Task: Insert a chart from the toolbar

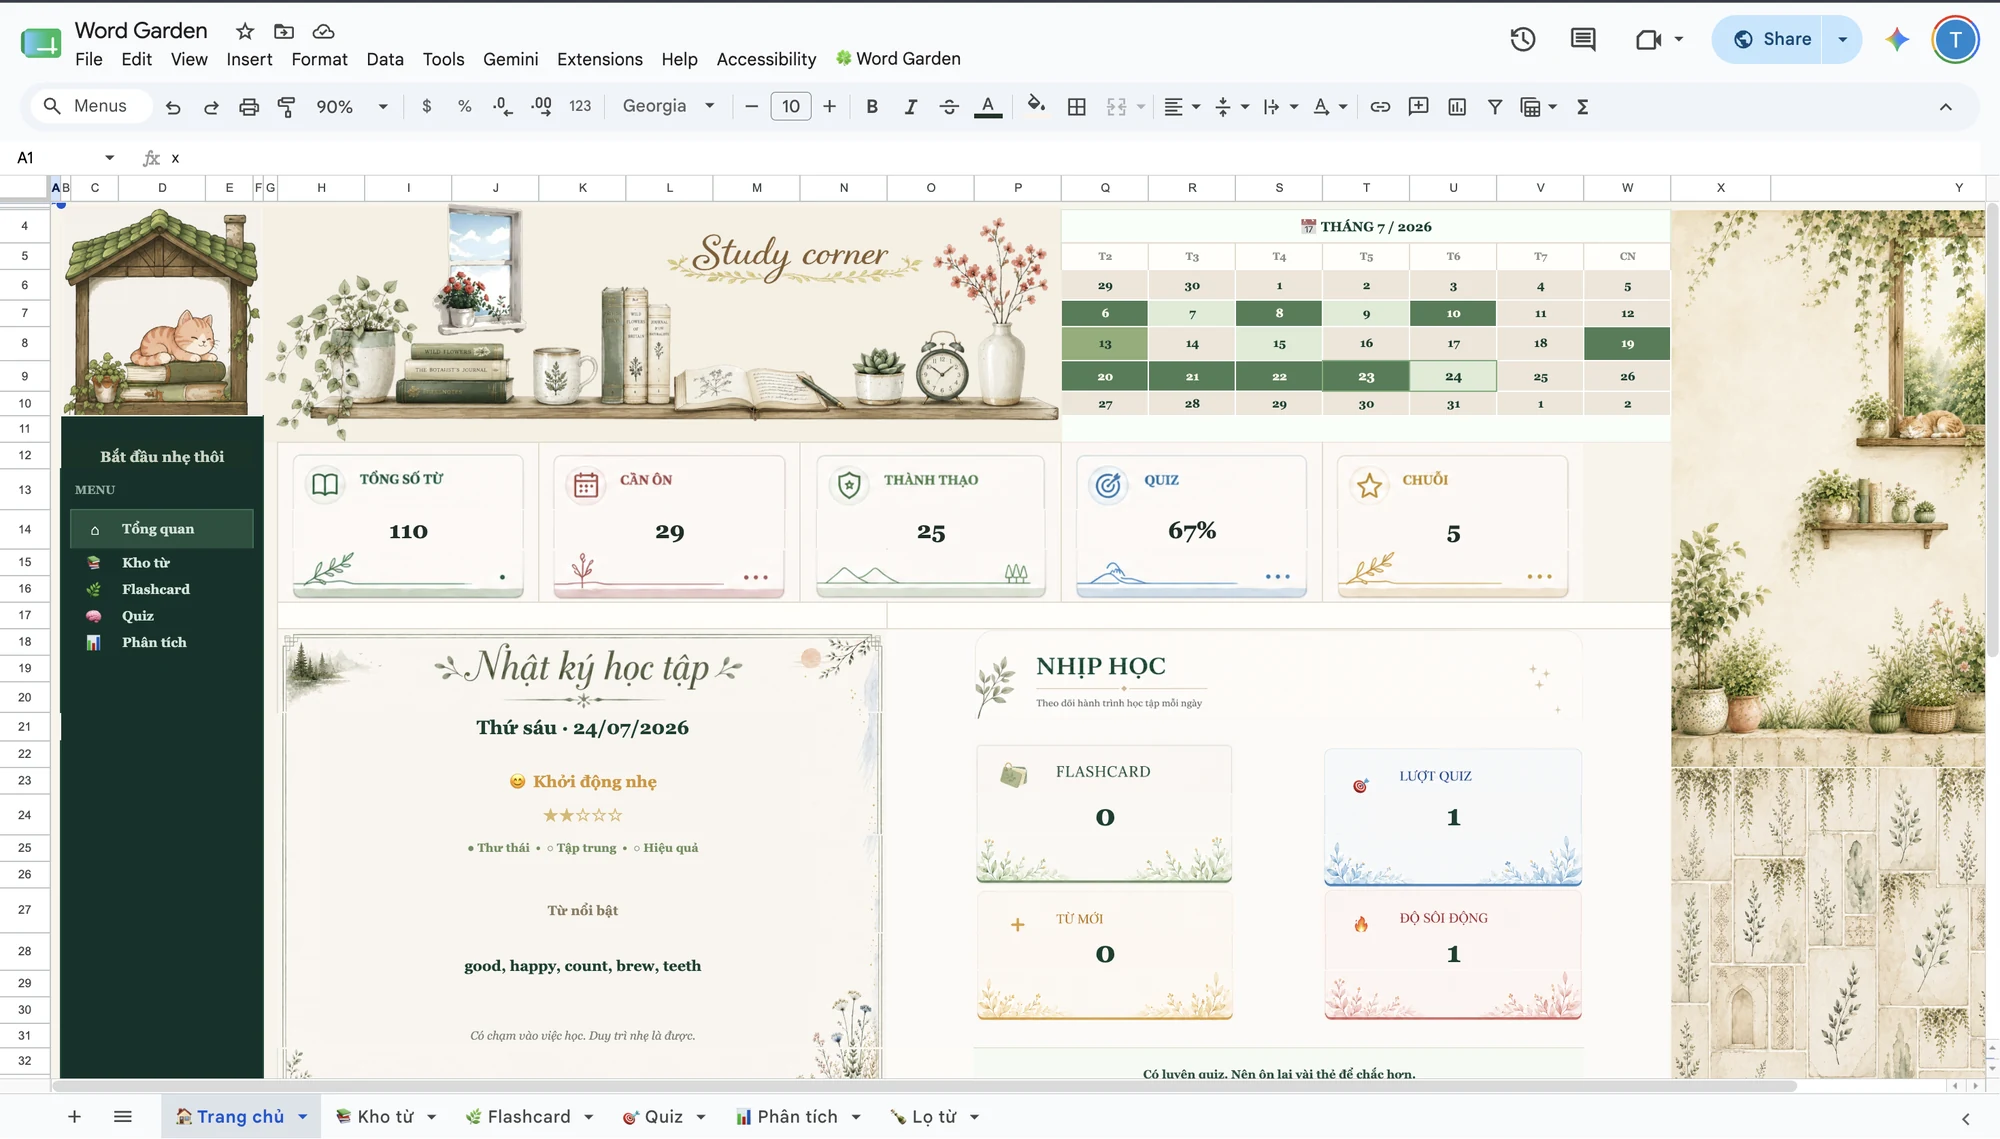Action: click(x=1457, y=107)
